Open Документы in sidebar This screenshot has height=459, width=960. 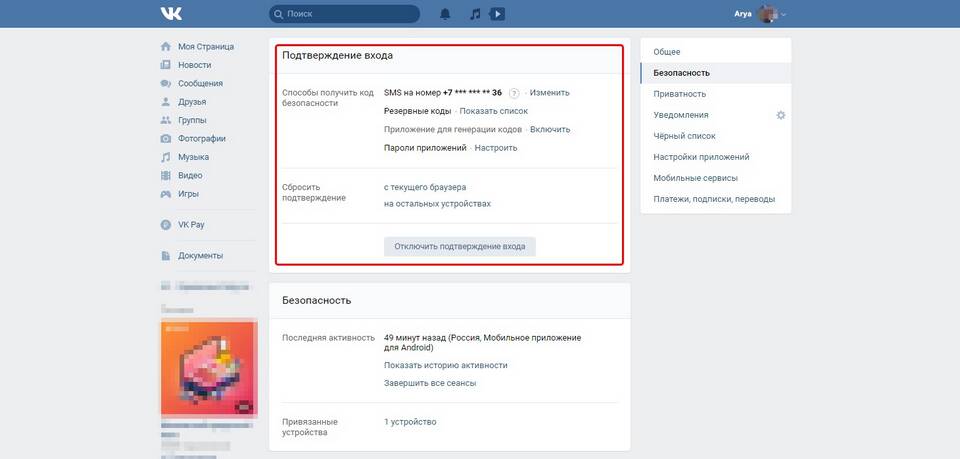(x=200, y=255)
